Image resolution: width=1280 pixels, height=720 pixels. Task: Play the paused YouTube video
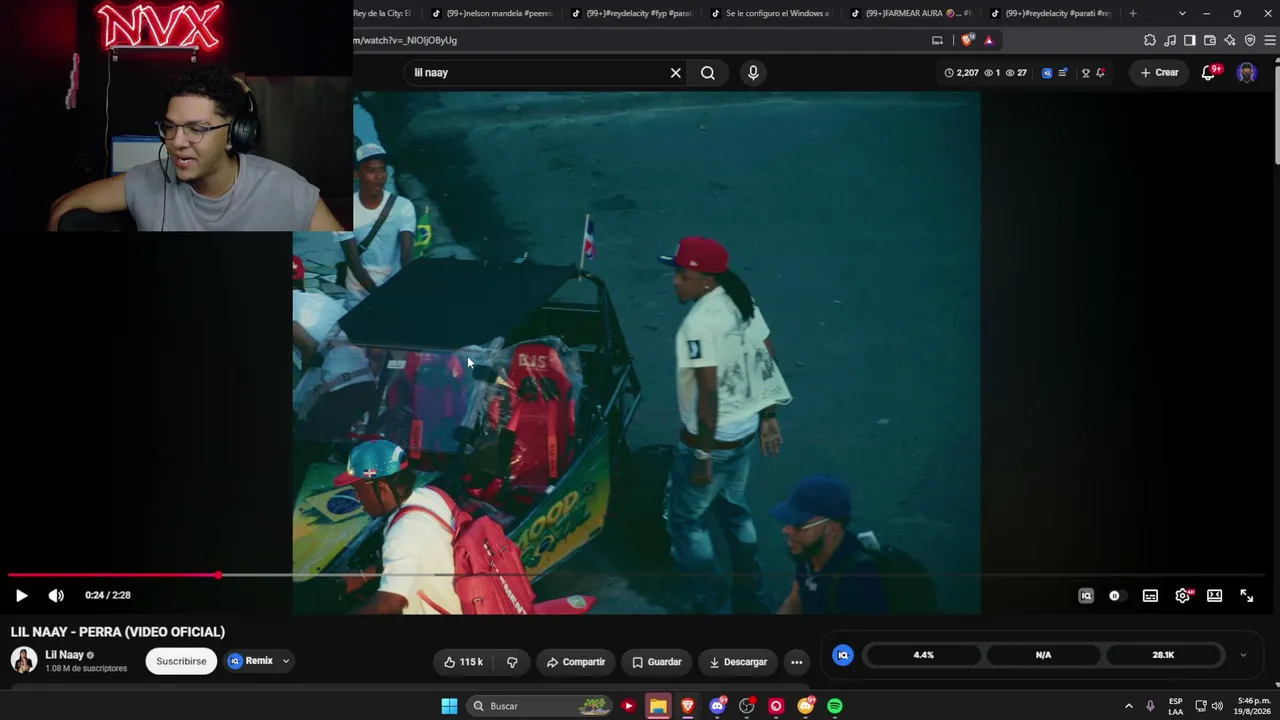tap(21, 595)
